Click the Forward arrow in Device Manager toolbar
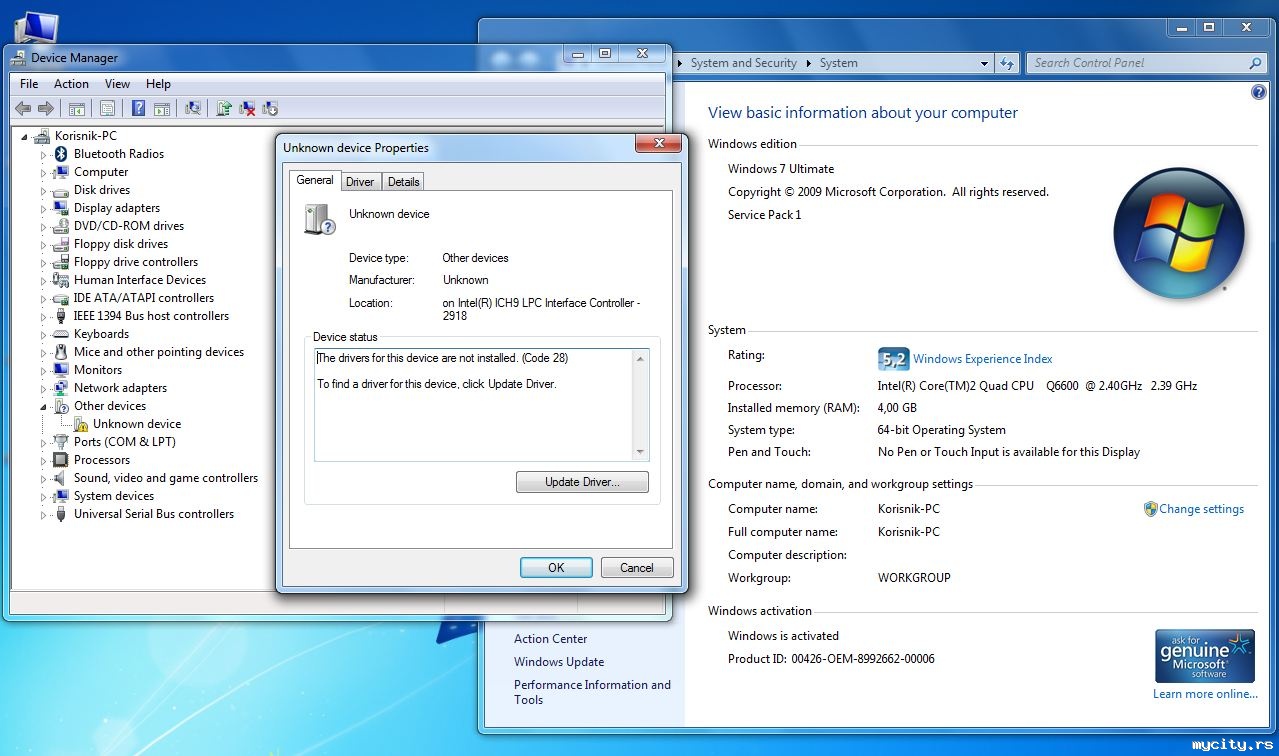The height and width of the screenshot is (756, 1279). tap(45, 108)
